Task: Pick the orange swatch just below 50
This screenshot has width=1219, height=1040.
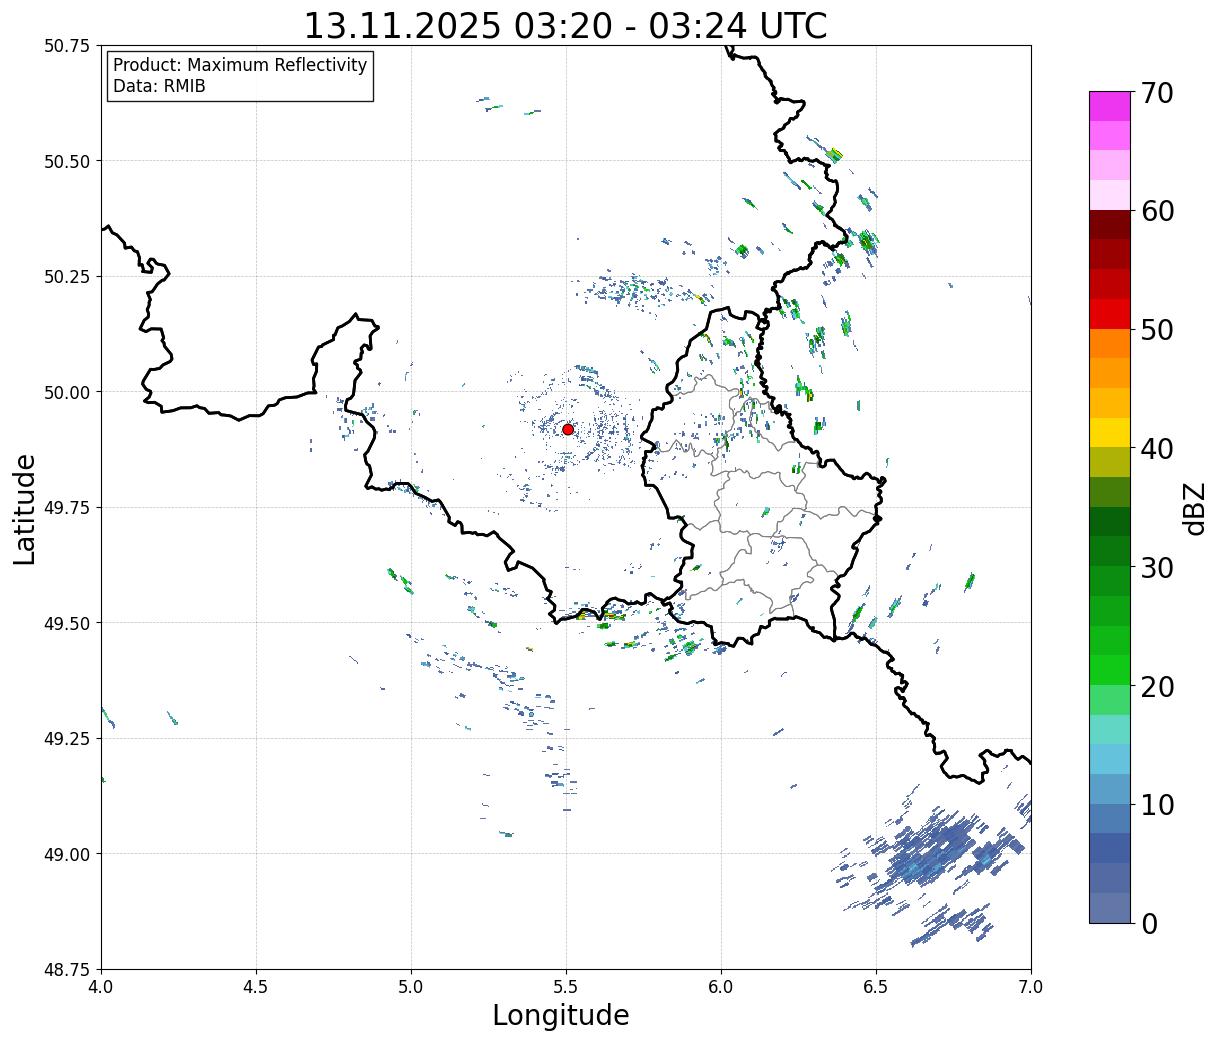Action: (1109, 343)
